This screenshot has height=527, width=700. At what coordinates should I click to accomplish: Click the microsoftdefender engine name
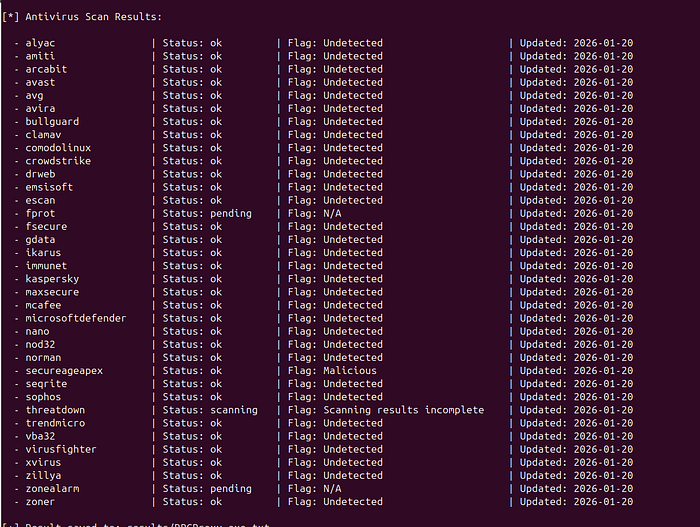(x=76, y=318)
